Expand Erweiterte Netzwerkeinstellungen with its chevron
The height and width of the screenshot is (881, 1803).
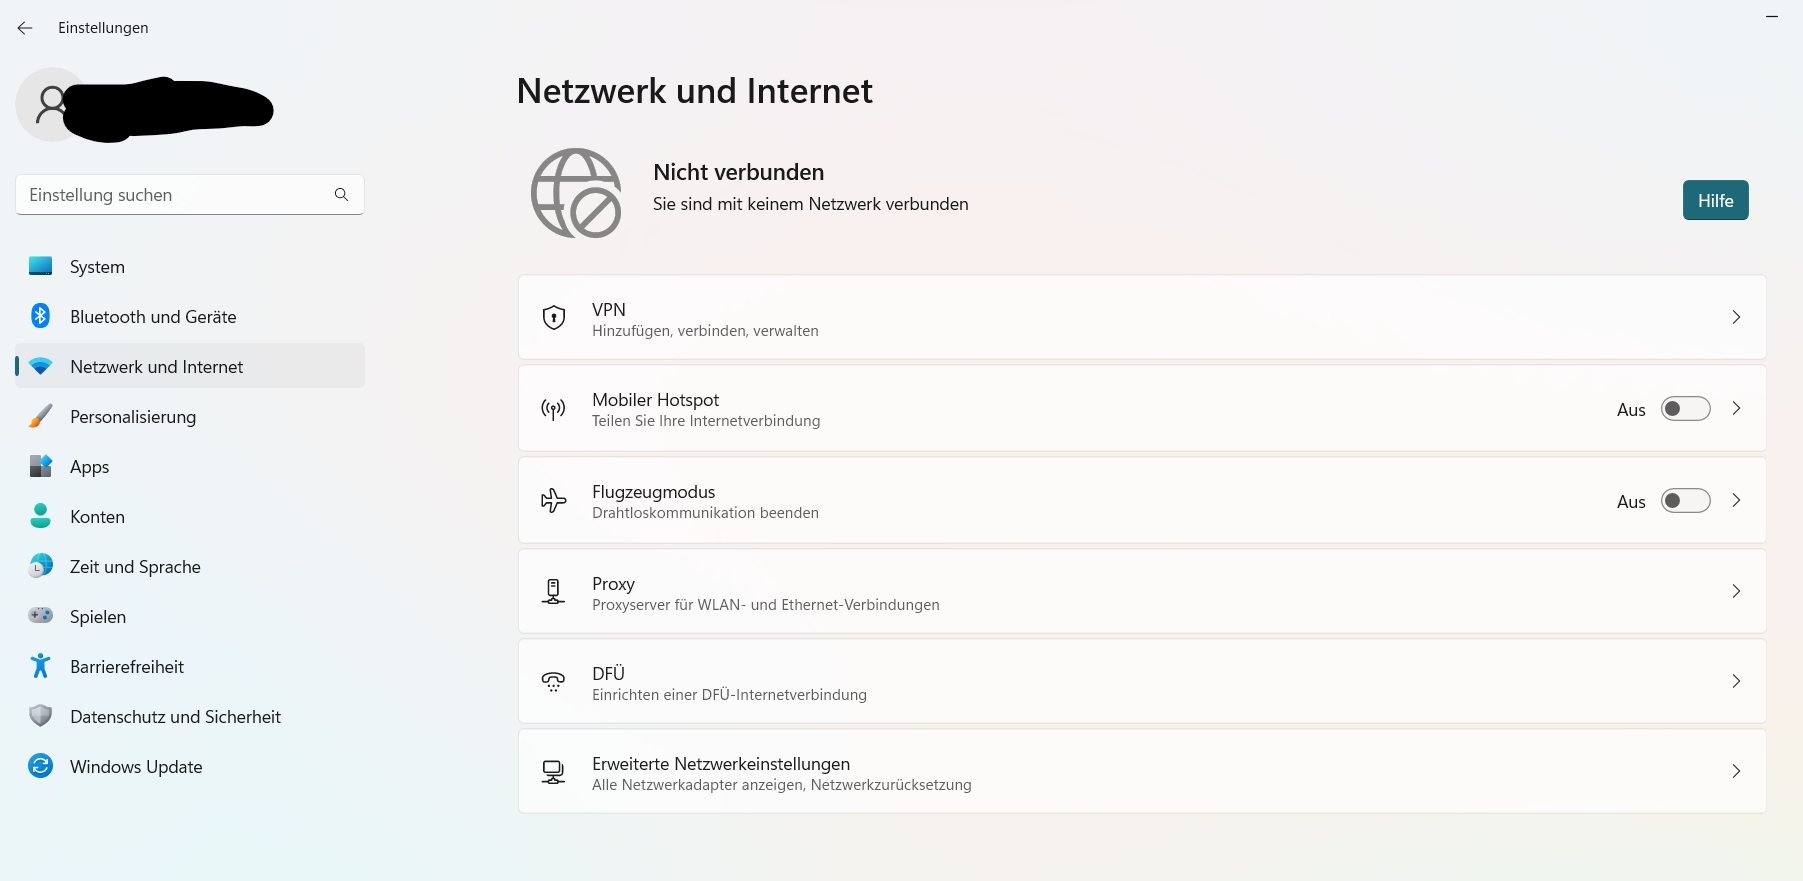coord(1736,771)
